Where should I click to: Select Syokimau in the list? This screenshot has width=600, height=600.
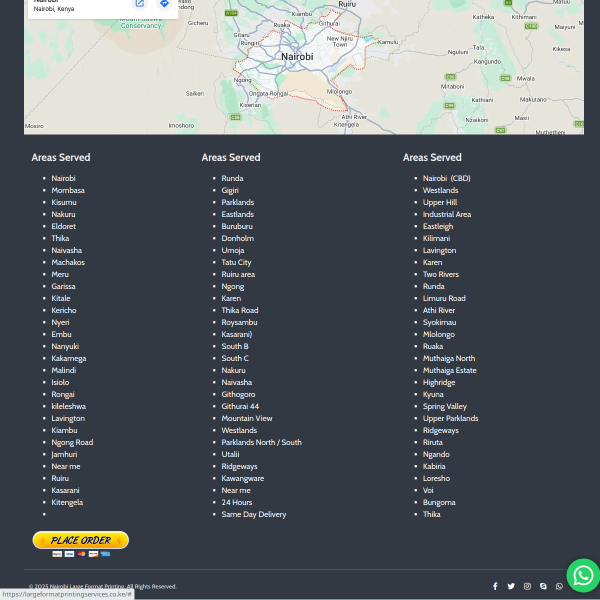440,322
